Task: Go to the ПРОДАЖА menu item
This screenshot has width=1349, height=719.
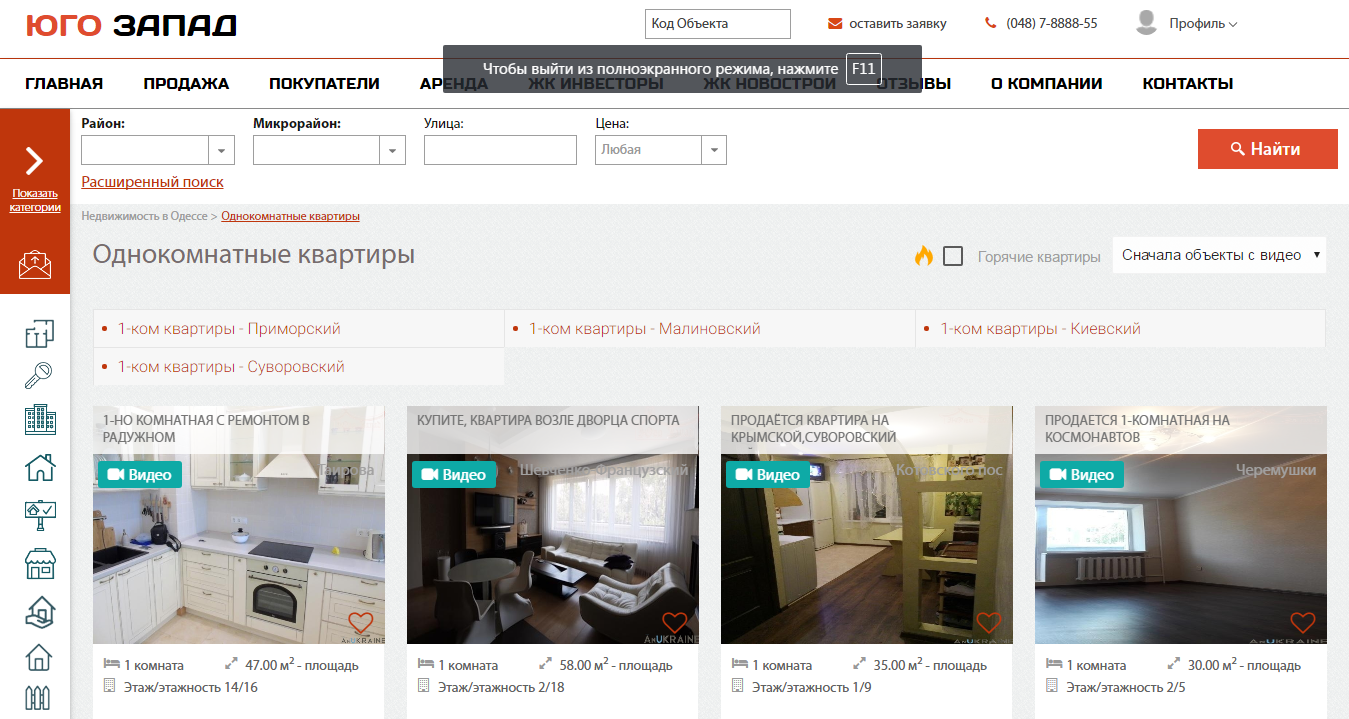Action: coord(186,84)
